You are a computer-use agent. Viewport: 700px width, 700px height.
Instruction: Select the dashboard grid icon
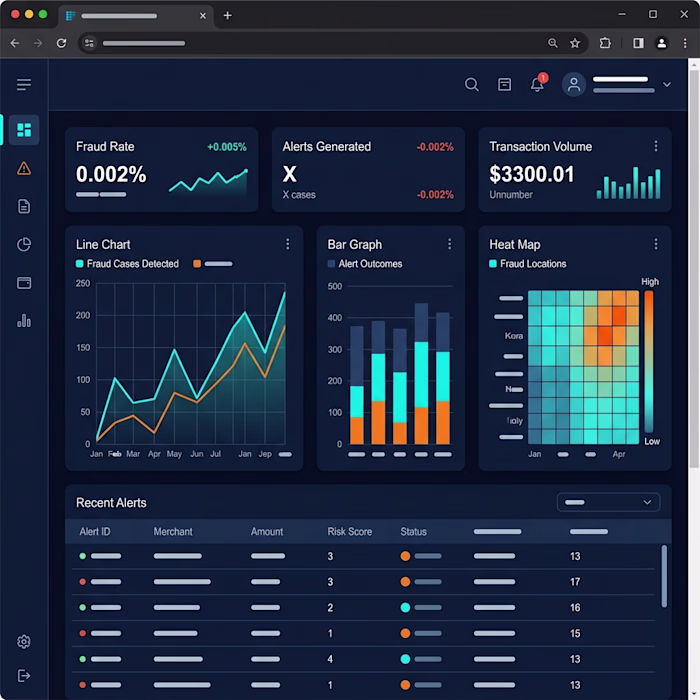point(24,130)
